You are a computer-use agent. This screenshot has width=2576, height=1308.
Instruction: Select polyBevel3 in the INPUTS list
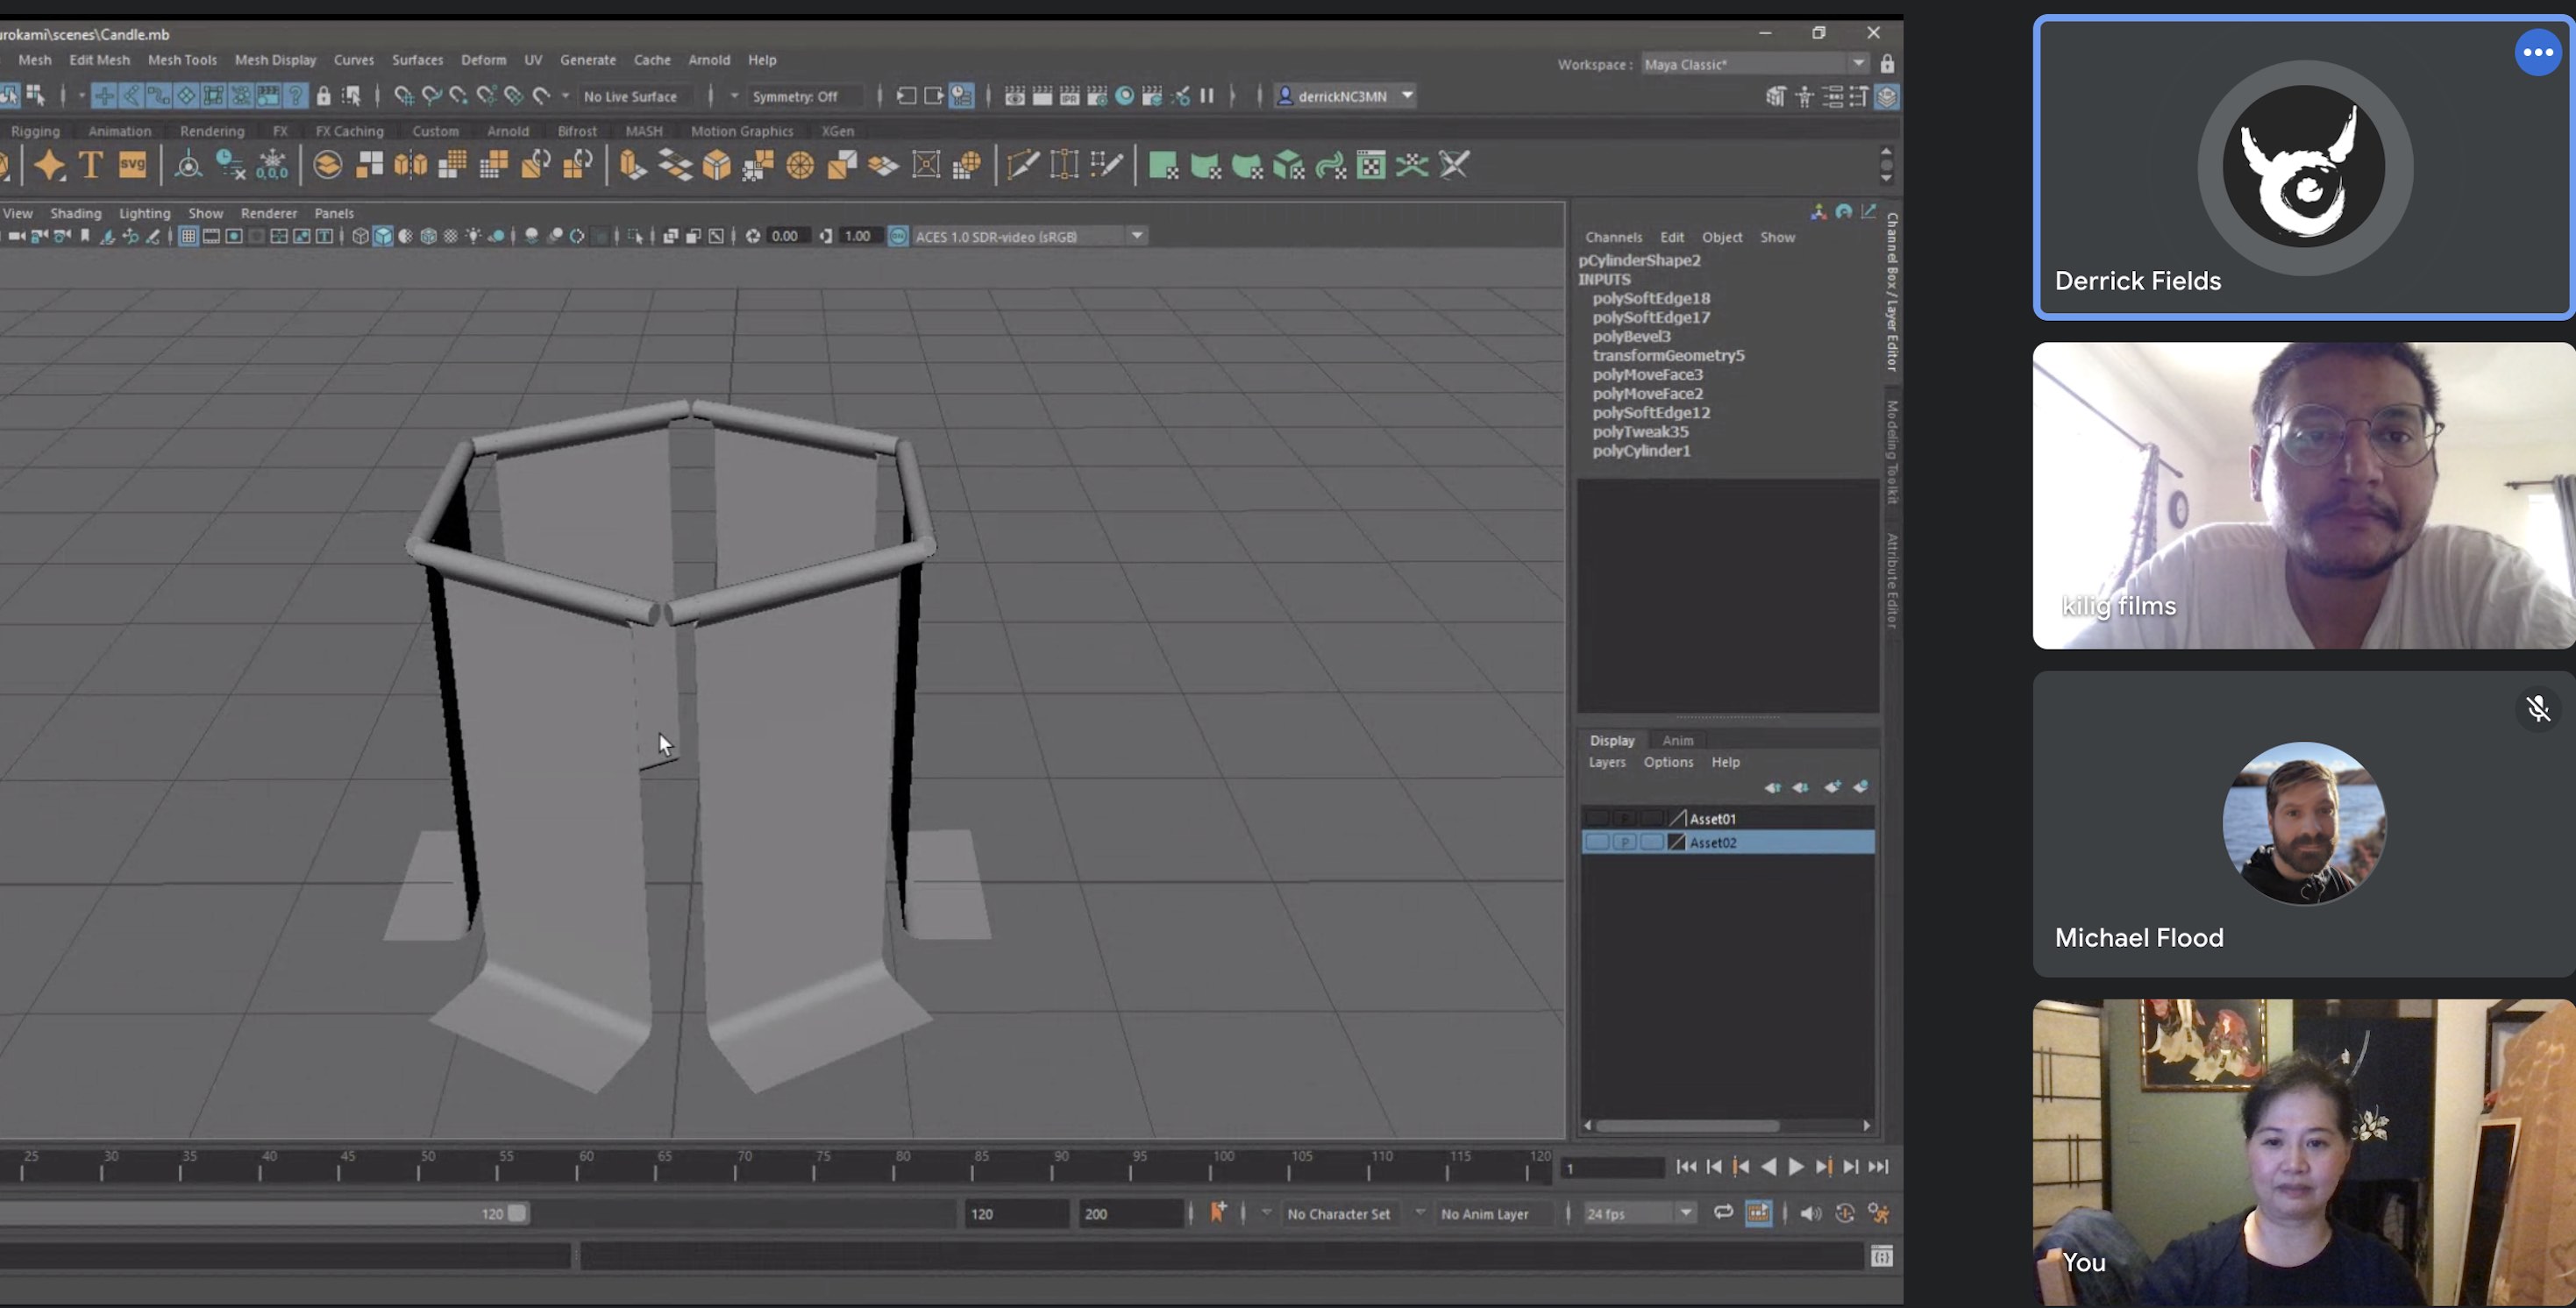tap(1631, 336)
